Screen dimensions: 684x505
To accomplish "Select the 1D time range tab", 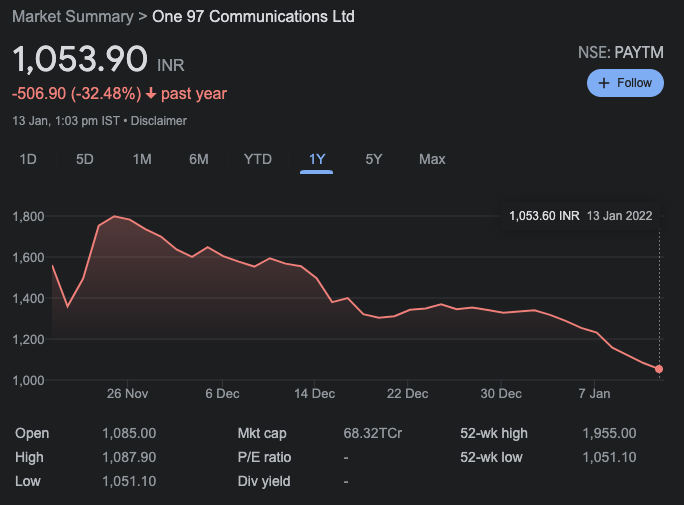I will [x=28, y=159].
